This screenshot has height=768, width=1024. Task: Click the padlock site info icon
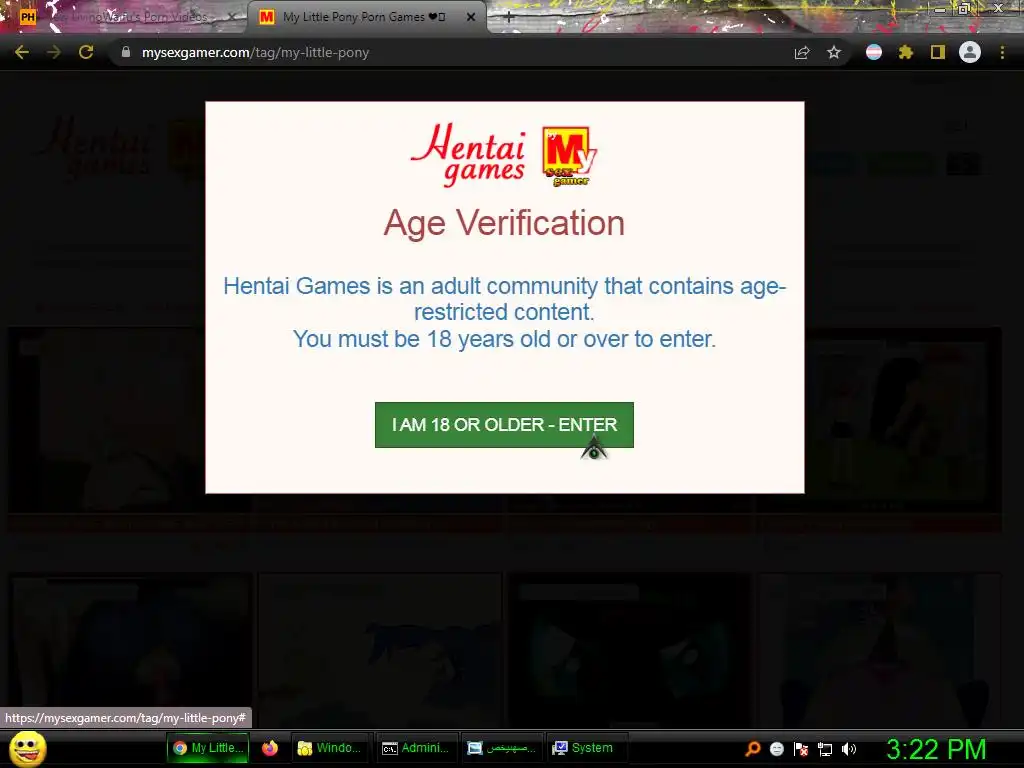pyautogui.click(x=125, y=52)
